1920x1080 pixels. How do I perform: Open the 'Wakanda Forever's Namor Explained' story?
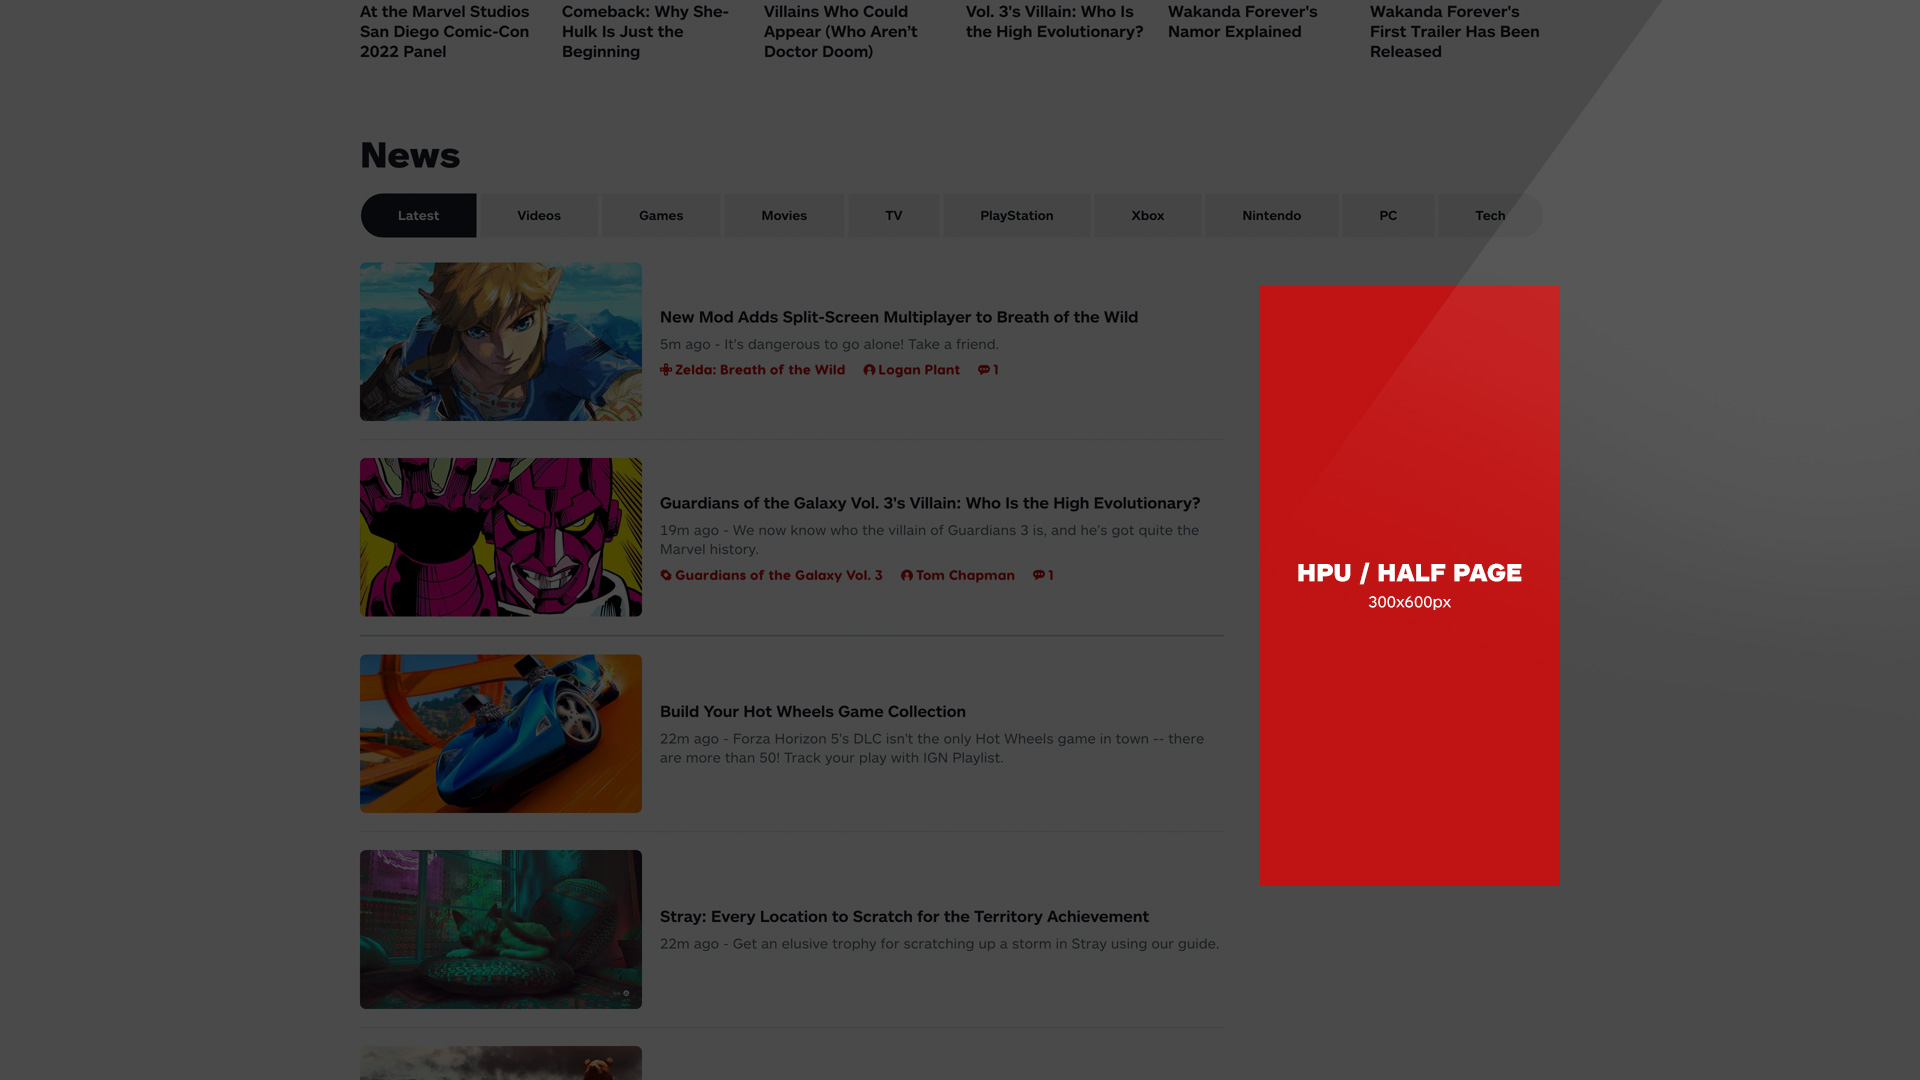[x=1242, y=21]
